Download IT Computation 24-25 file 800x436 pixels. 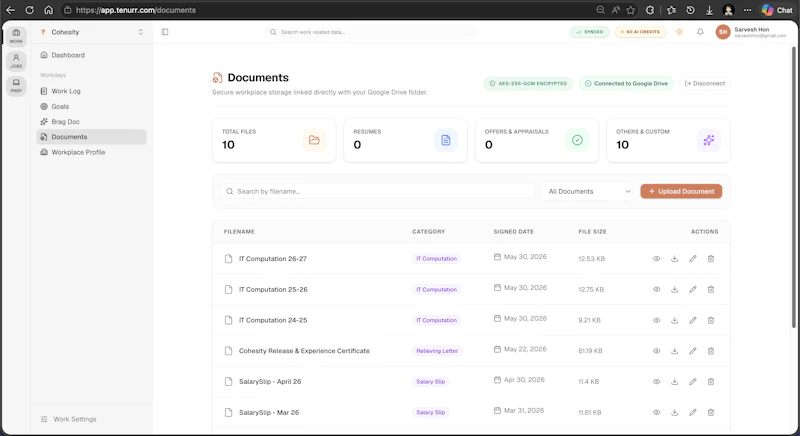pos(674,320)
